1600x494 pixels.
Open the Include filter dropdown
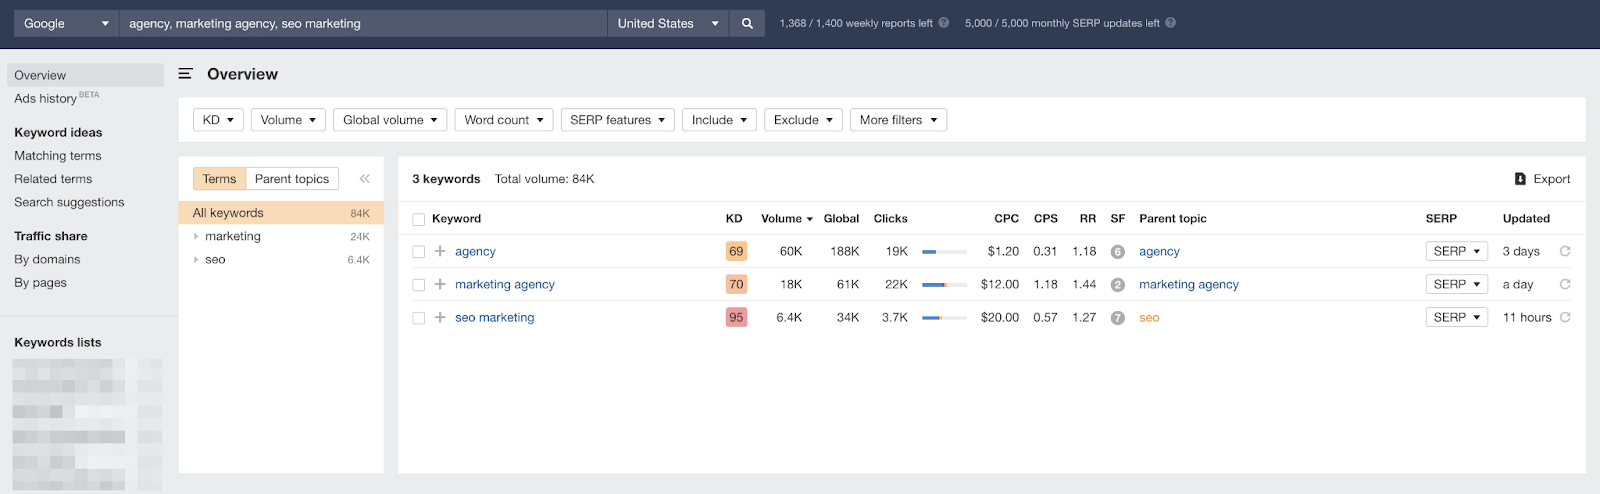tap(719, 120)
